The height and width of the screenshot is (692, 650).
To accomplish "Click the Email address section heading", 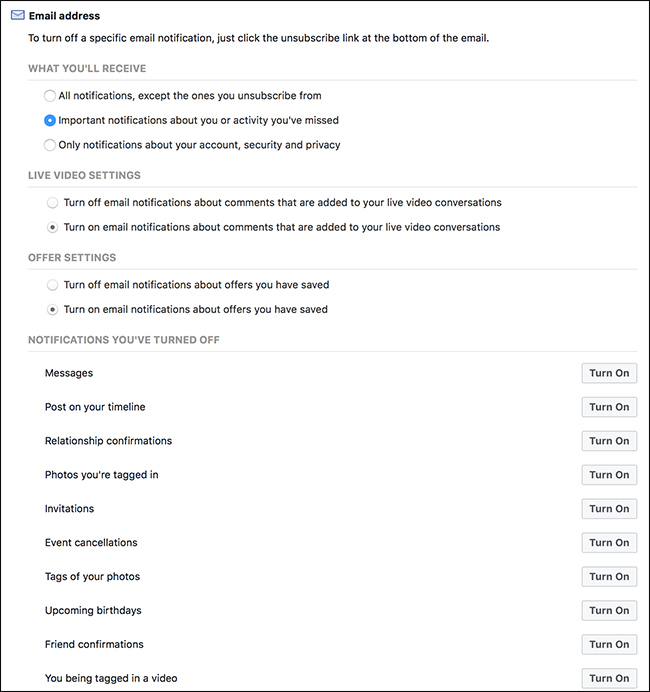I will tap(64, 16).
